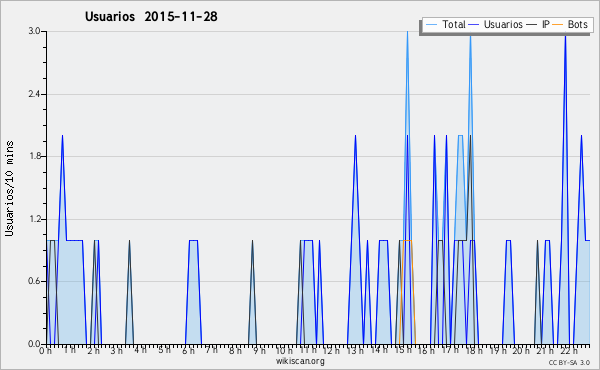
Task: Click the '0 h' x-axis label
Action: (45, 351)
